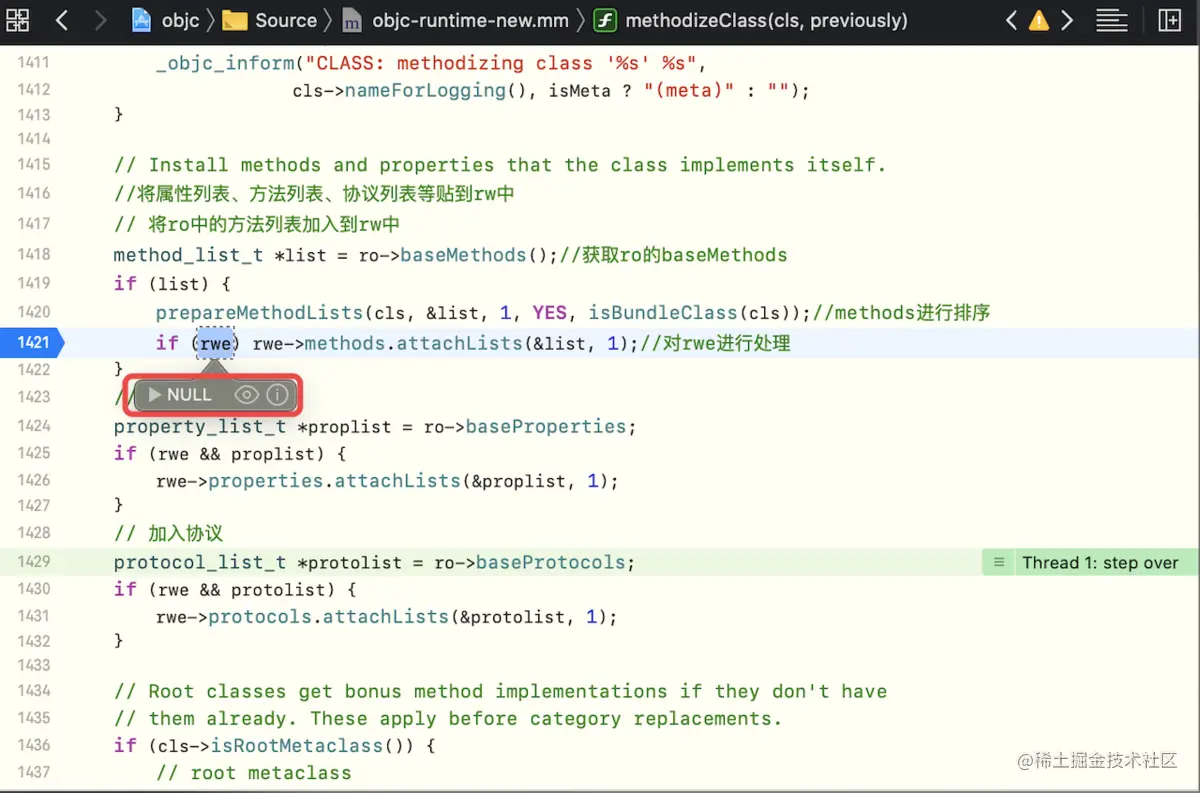Viewport: 1200px width, 793px height.
Task: Click the objc project icon in breadcrumb
Action: (142, 20)
